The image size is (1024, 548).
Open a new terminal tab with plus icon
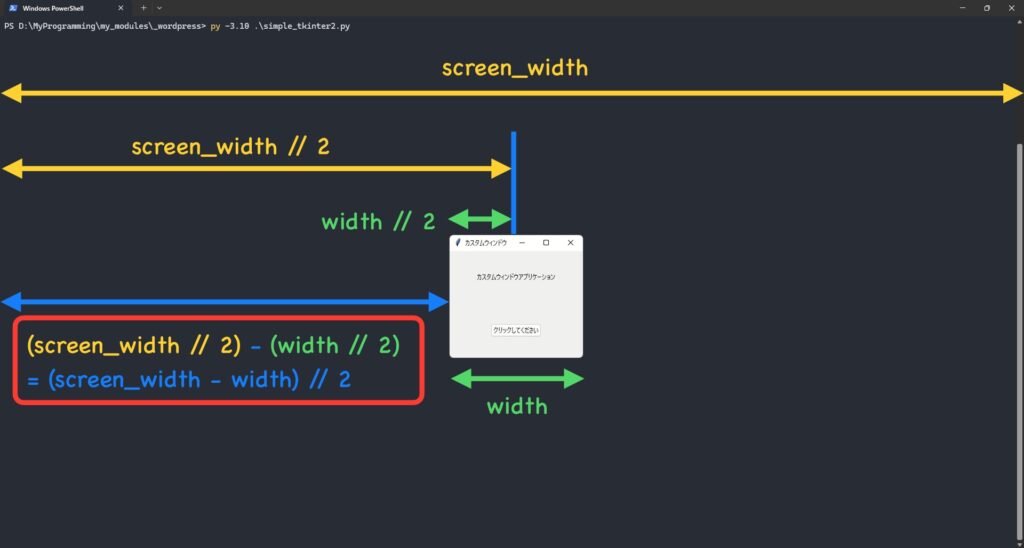click(143, 8)
